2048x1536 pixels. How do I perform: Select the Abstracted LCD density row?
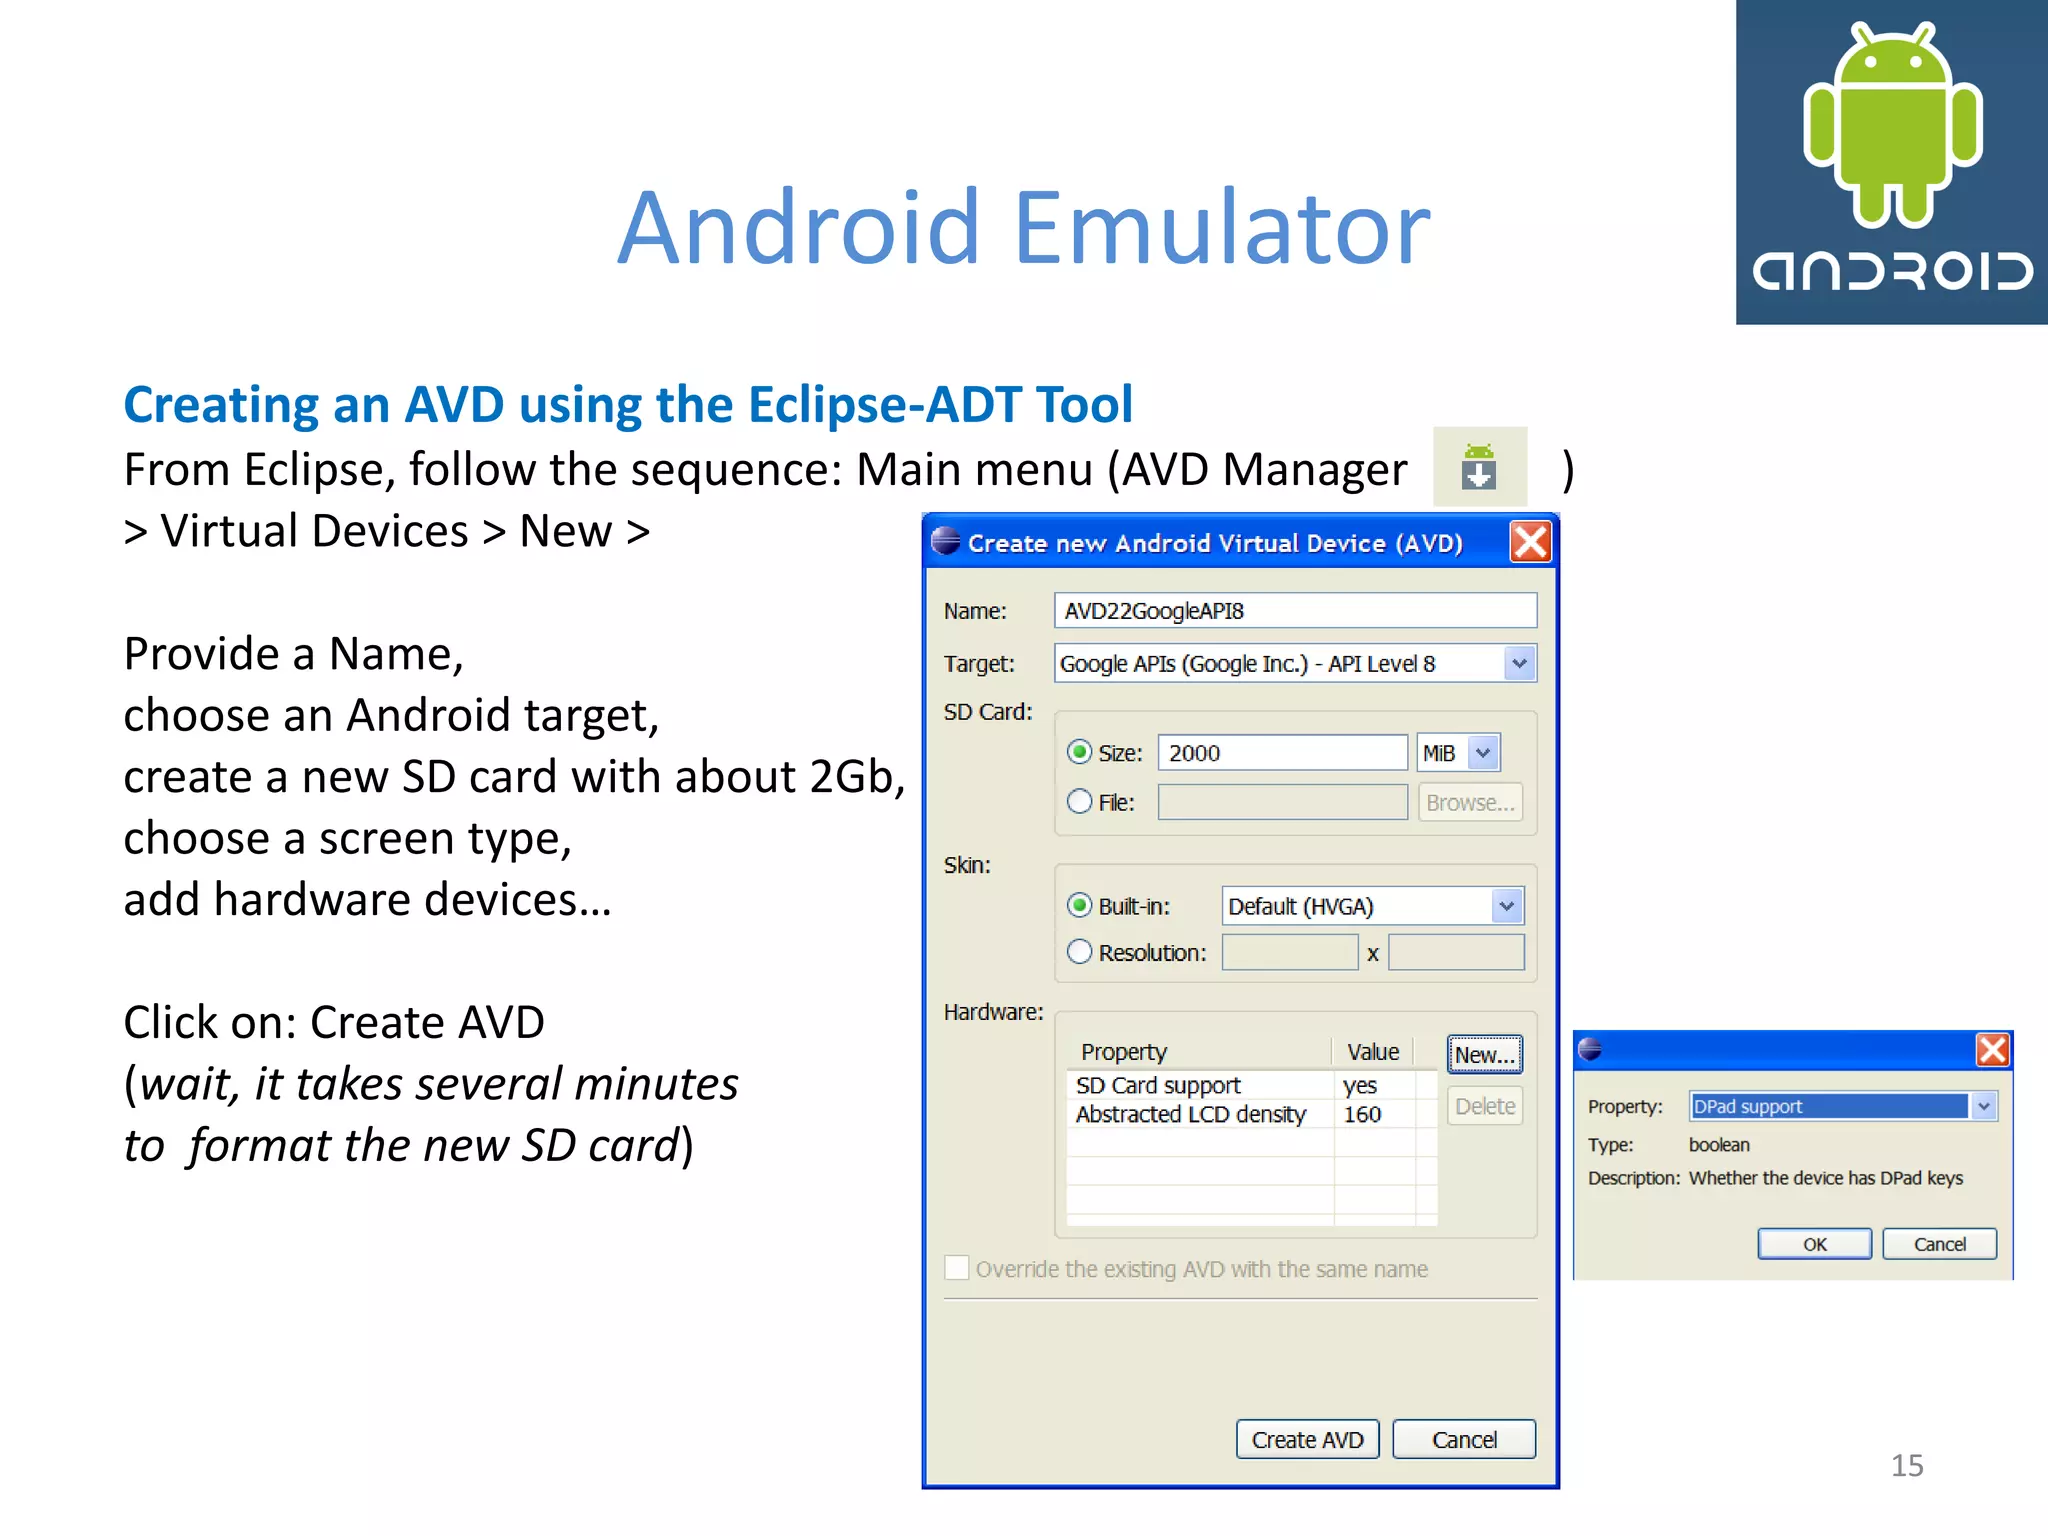(x=1251, y=1114)
